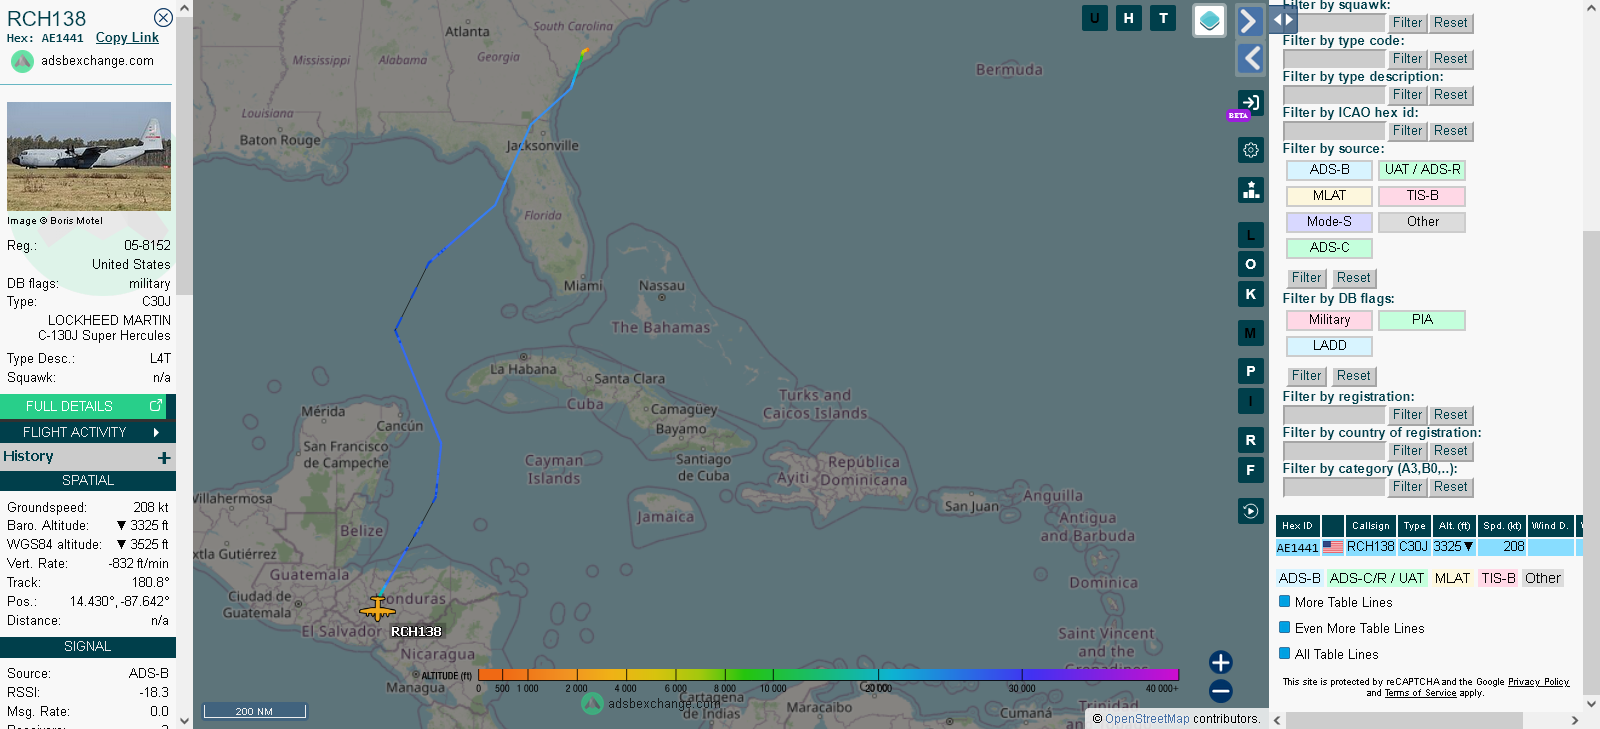Toggle Other source filter

[x=1422, y=222]
